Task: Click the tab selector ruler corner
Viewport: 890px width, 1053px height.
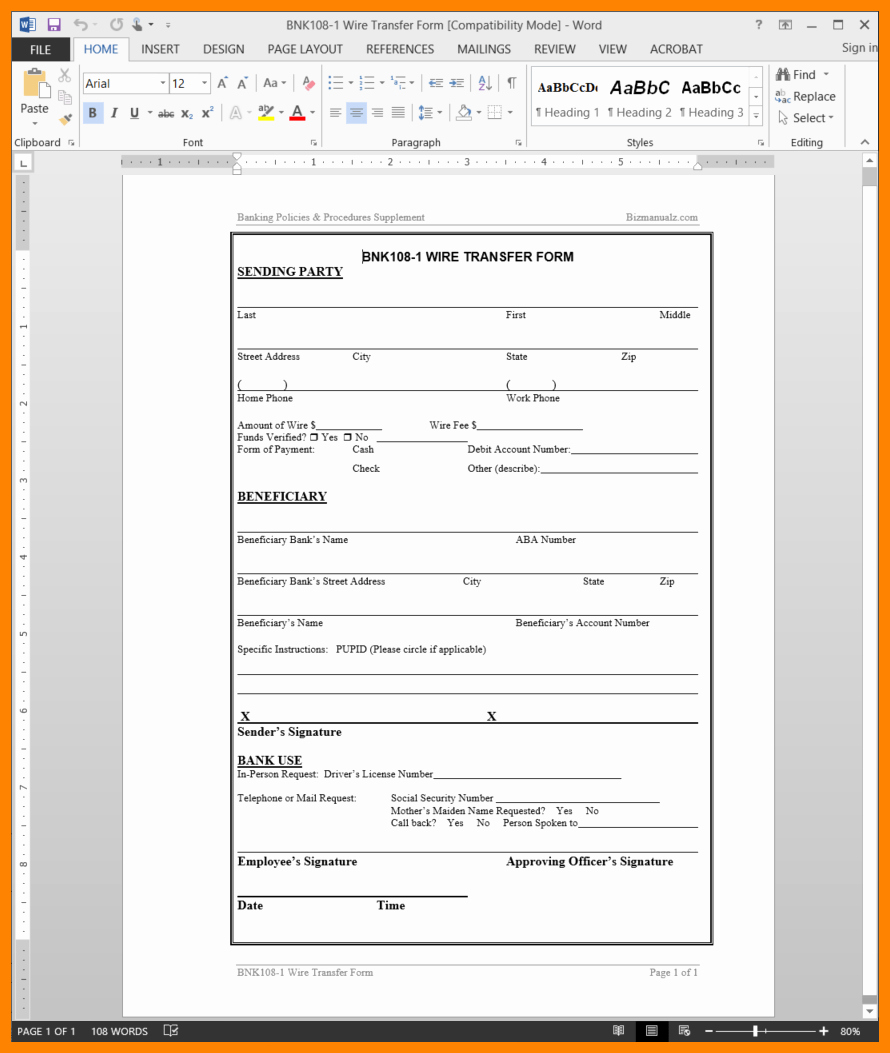Action: [24, 163]
